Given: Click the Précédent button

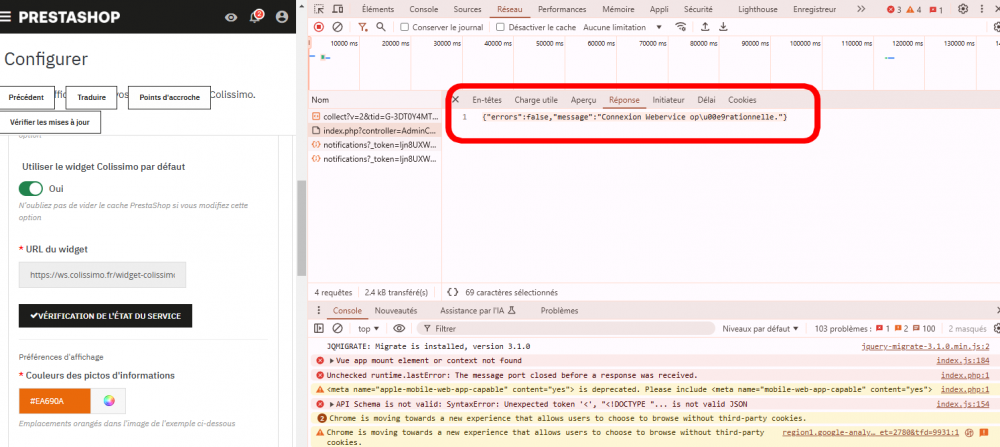Looking at the screenshot, I should [26, 98].
